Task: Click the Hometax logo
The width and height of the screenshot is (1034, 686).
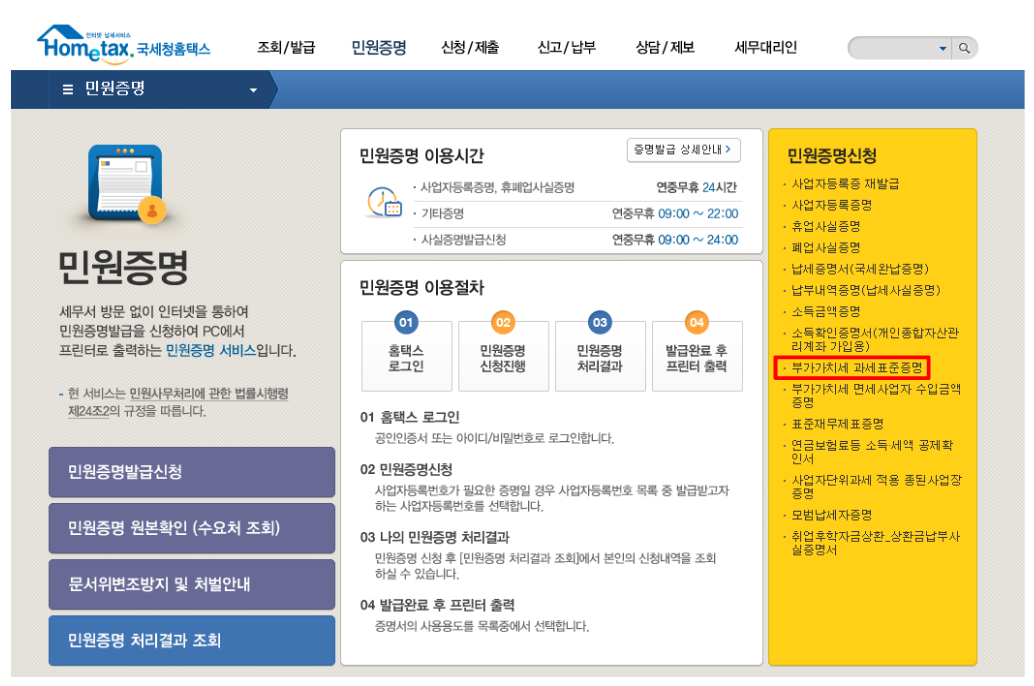Action: pos(123,43)
